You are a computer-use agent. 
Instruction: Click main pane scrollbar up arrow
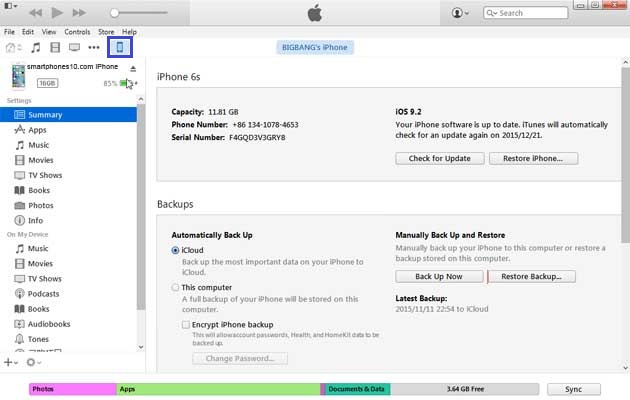(626, 62)
